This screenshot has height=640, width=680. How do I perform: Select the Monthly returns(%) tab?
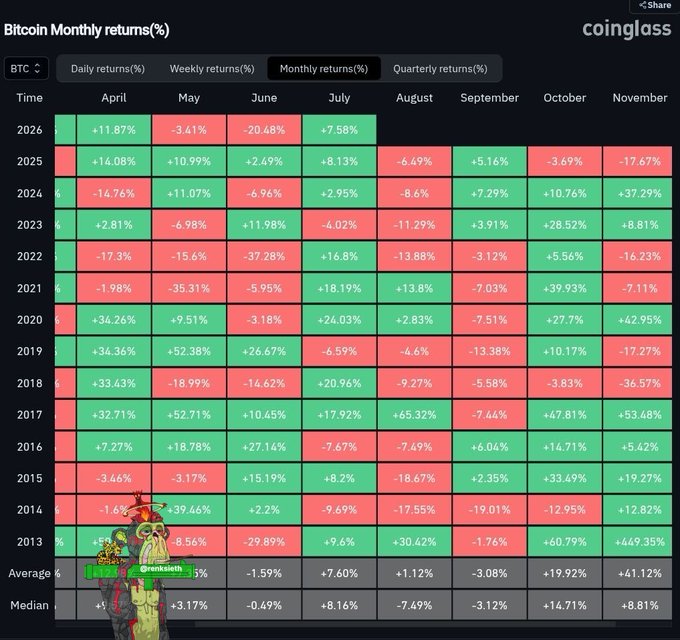[324, 69]
